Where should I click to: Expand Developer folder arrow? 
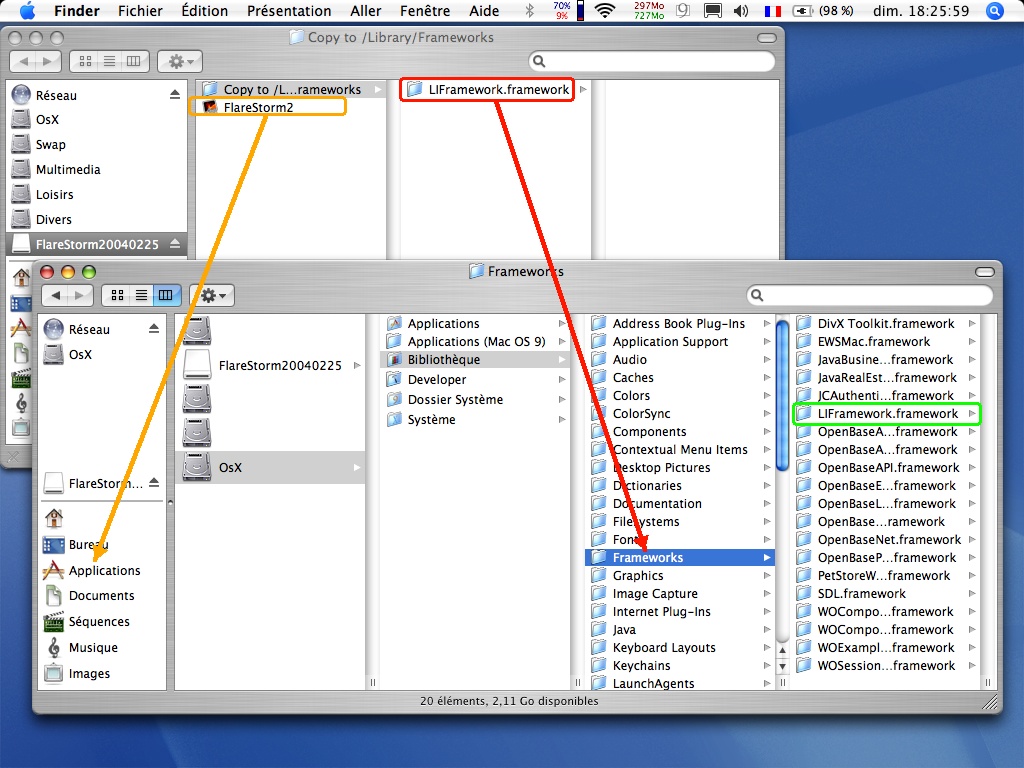[x=562, y=379]
